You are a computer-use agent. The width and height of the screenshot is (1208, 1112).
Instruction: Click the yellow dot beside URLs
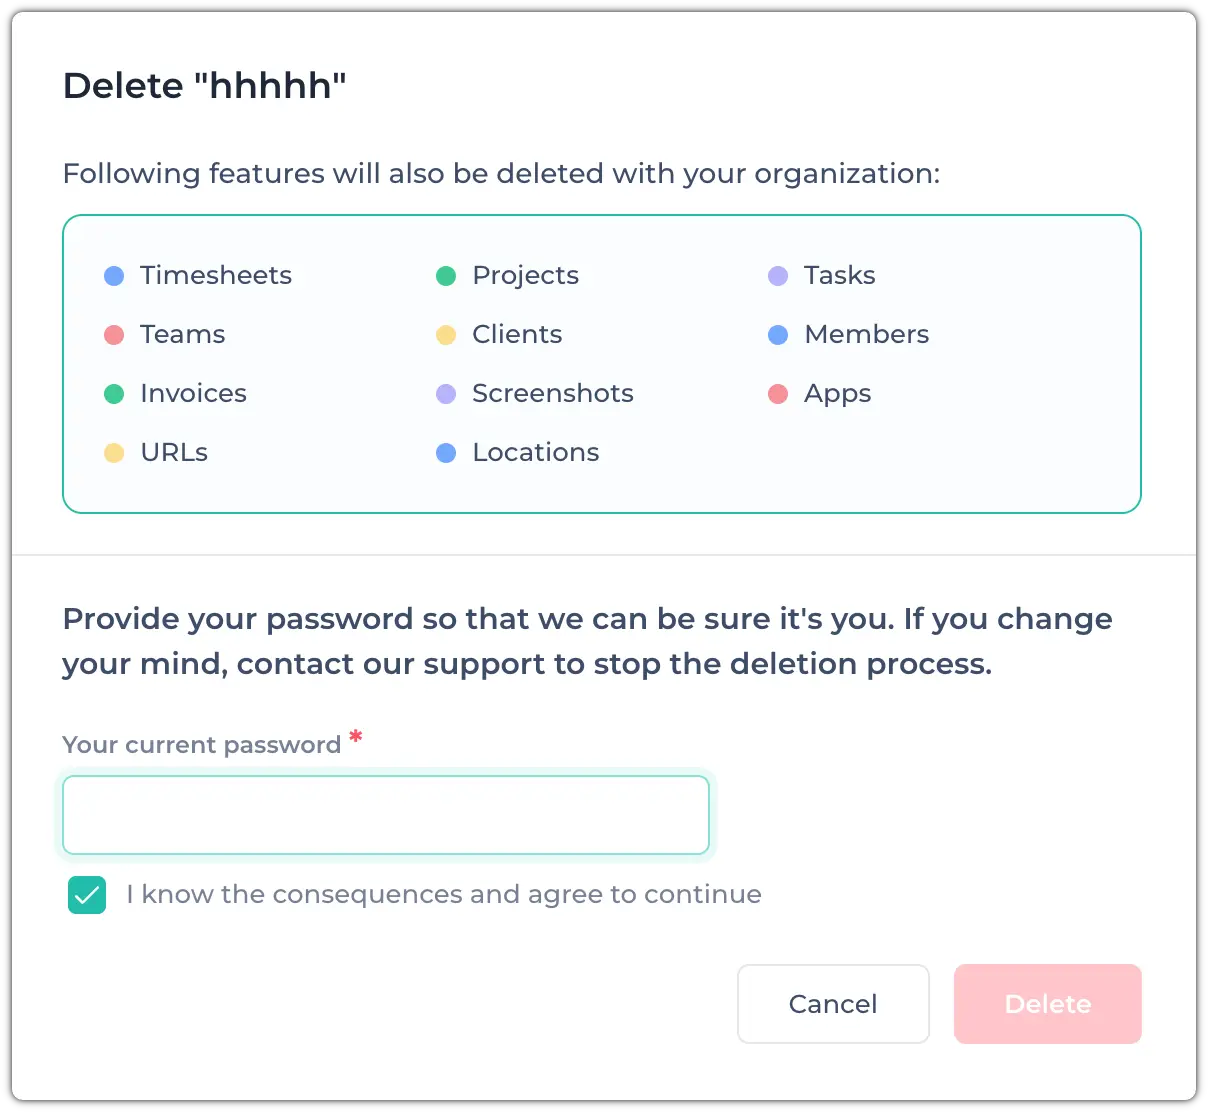click(114, 453)
